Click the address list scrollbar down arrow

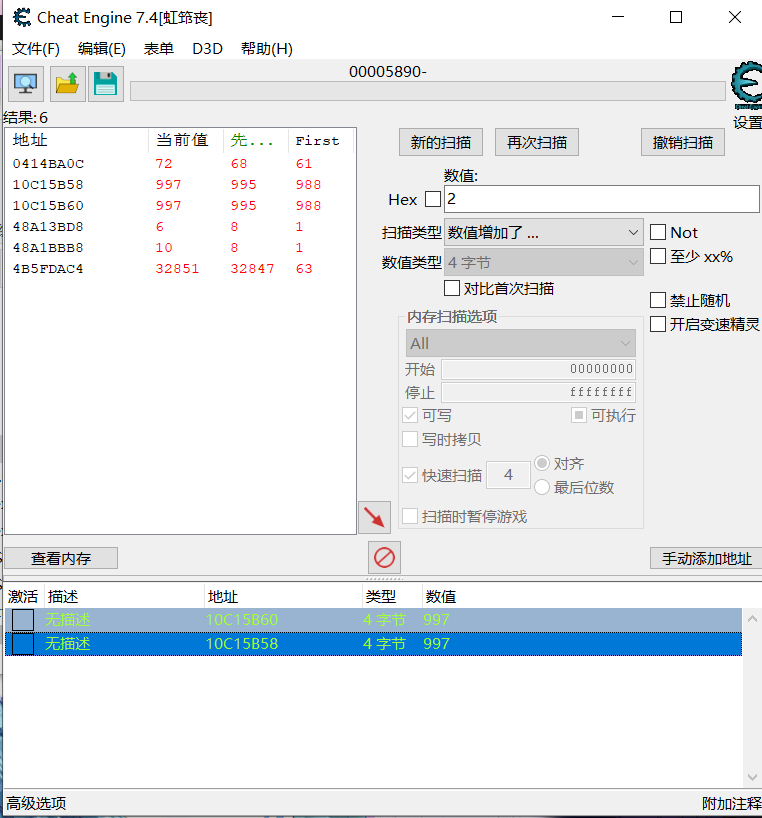point(752,777)
